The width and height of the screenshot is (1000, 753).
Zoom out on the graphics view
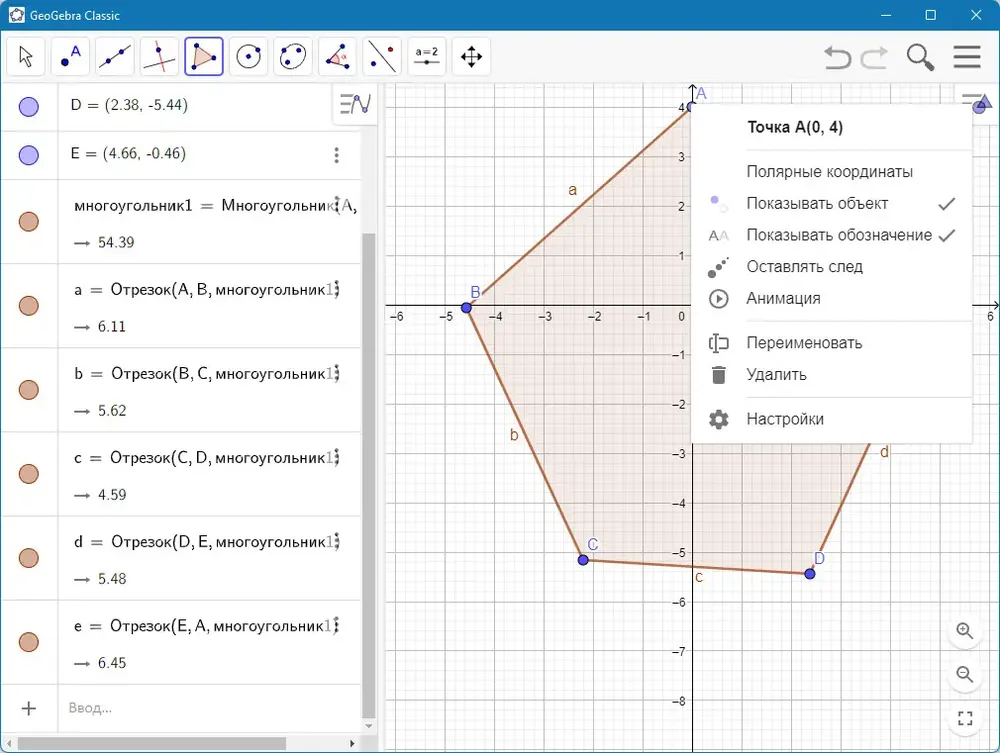pyautogui.click(x=965, y=674)
